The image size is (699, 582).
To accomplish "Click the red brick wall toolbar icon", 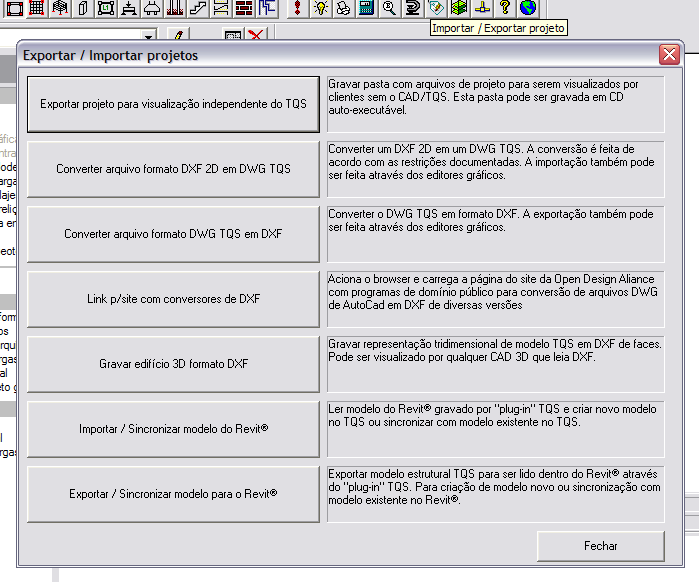I will 244,8.
